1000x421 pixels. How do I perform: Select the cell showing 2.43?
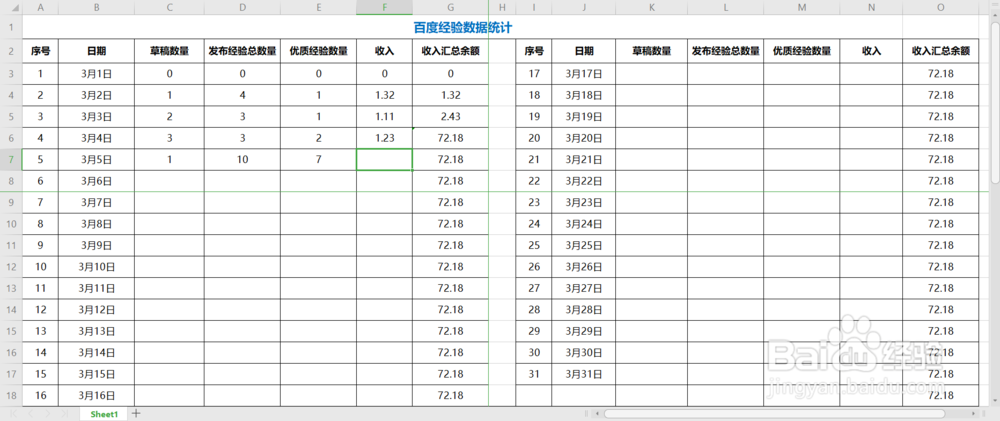click(x=451, y=117)
